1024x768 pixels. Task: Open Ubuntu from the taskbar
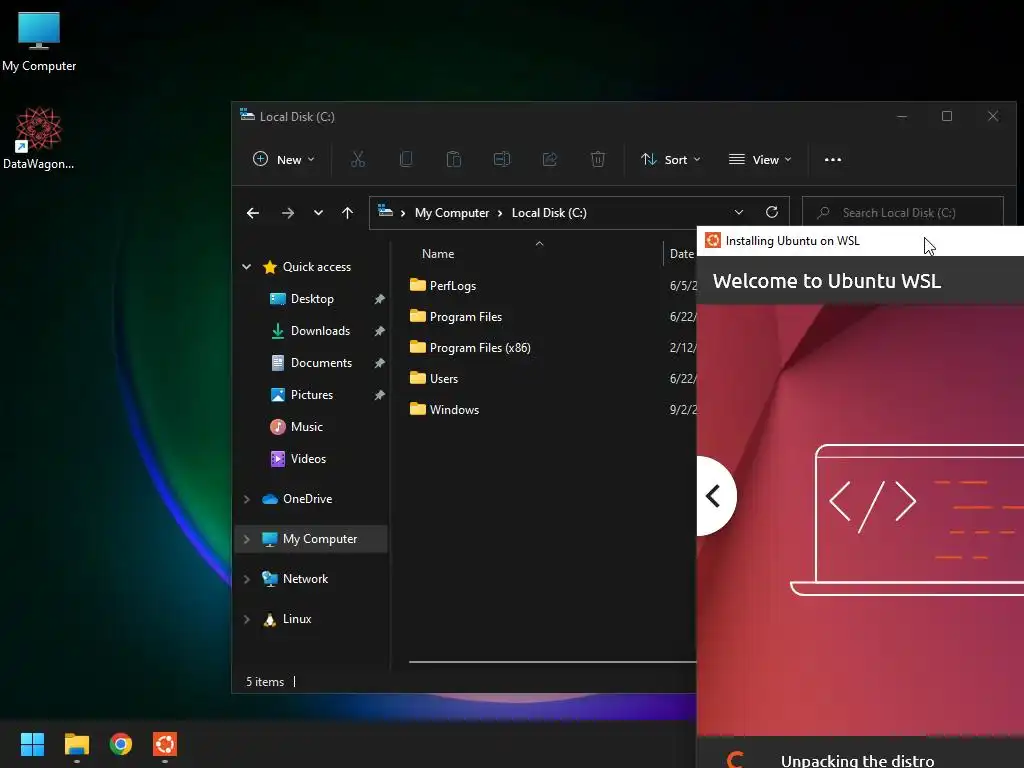pyautogui.click(x=165, y=744)
